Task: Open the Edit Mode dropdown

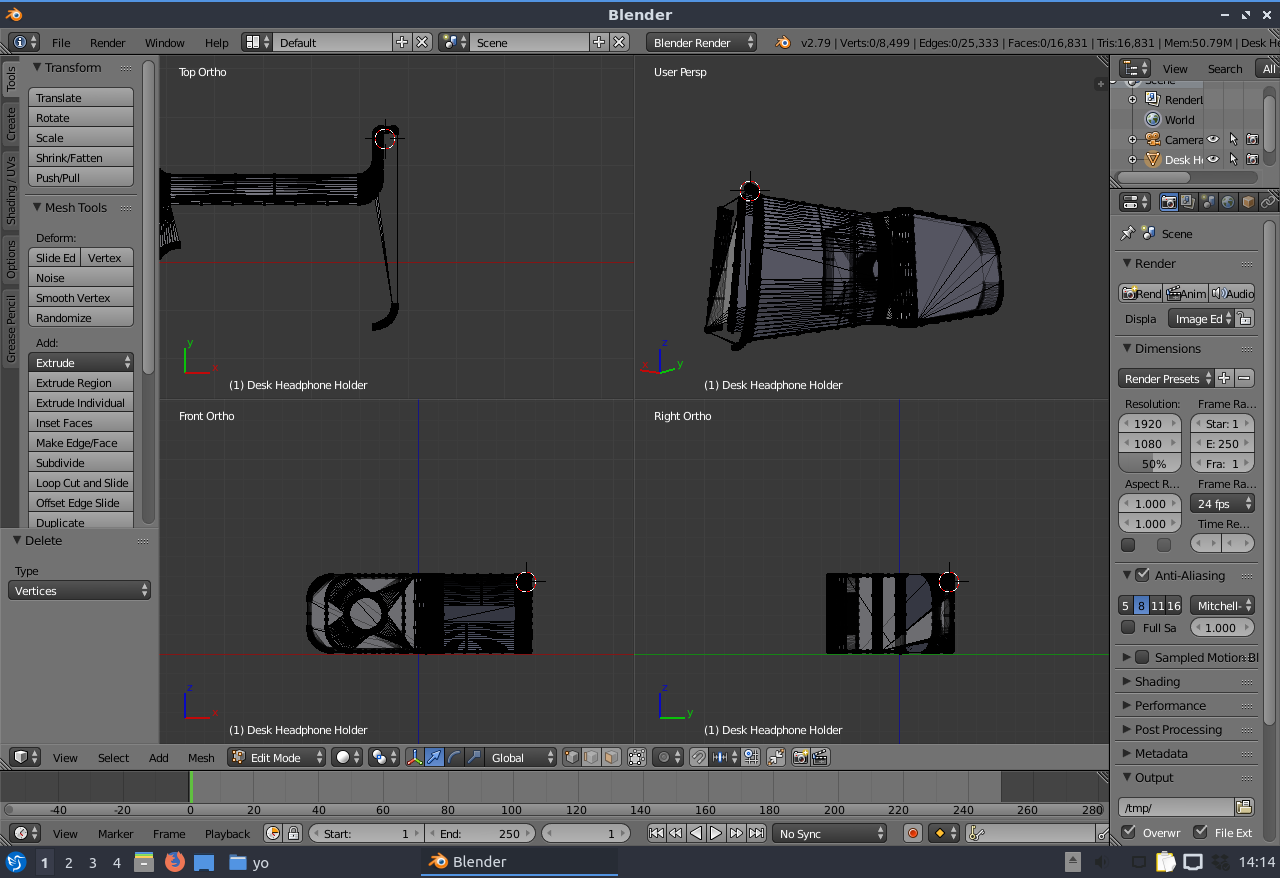Action: tap(277, 757)
